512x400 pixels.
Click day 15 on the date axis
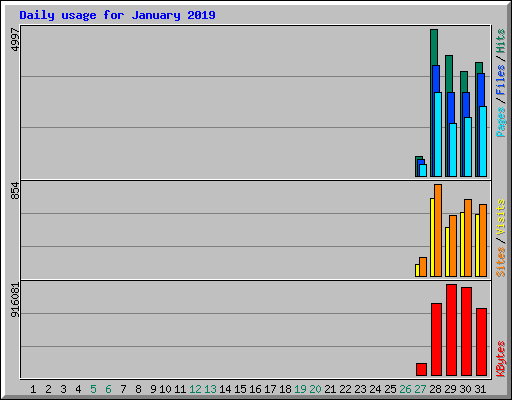point(240,389)
